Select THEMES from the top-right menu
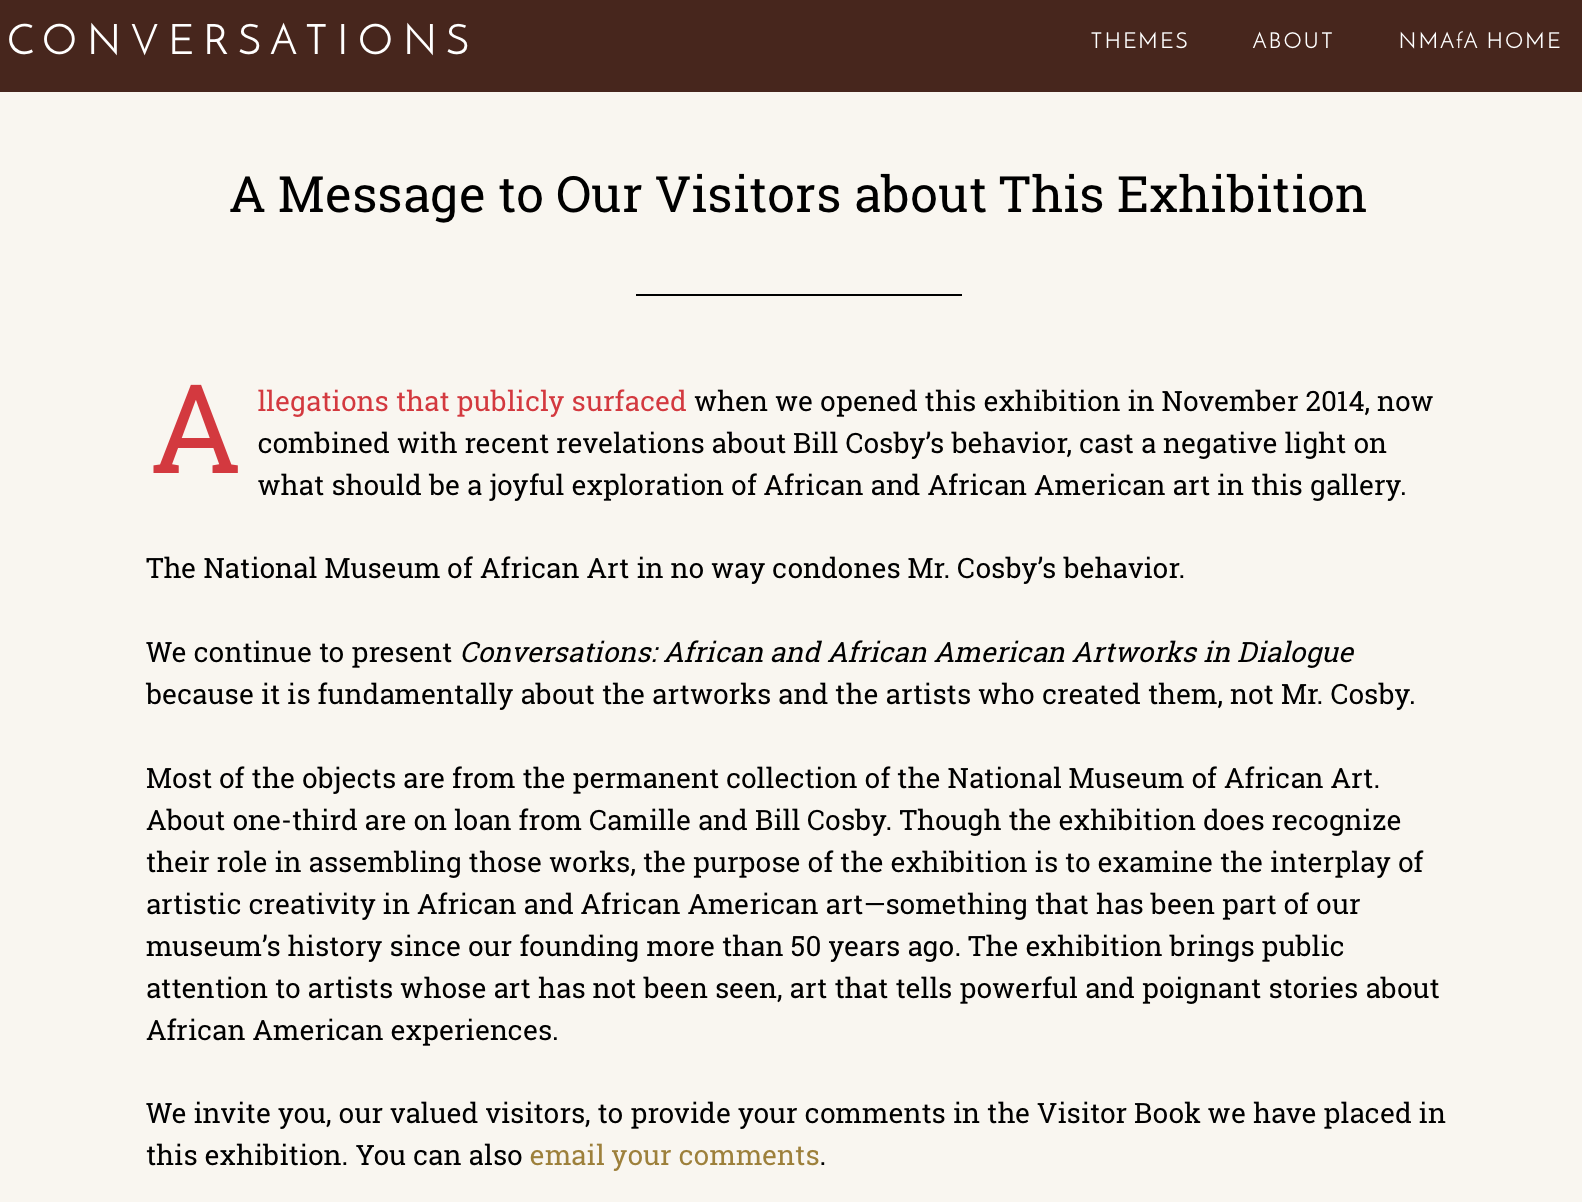 (x=1139, y=41)
